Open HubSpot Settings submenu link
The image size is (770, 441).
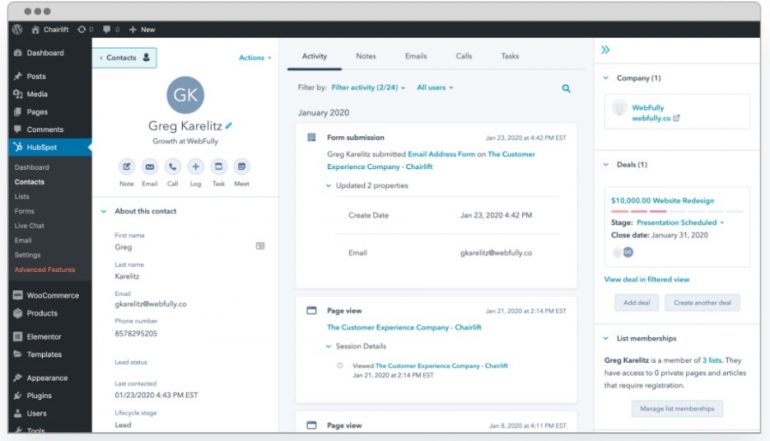tap(28, 255)
